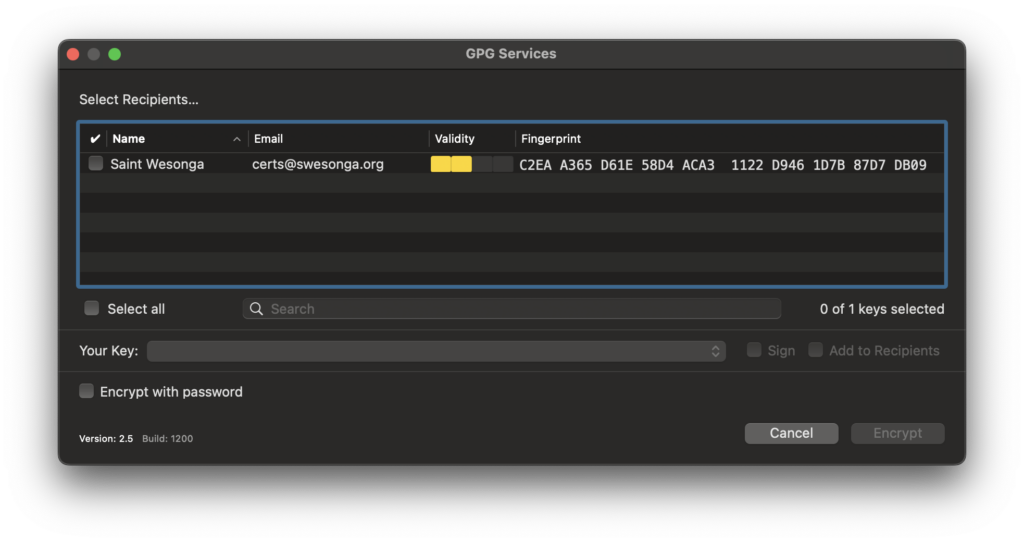Click the Your Key dropdown chevron arrows
The width and height of the screenshot is (1024, 542).
716,351
